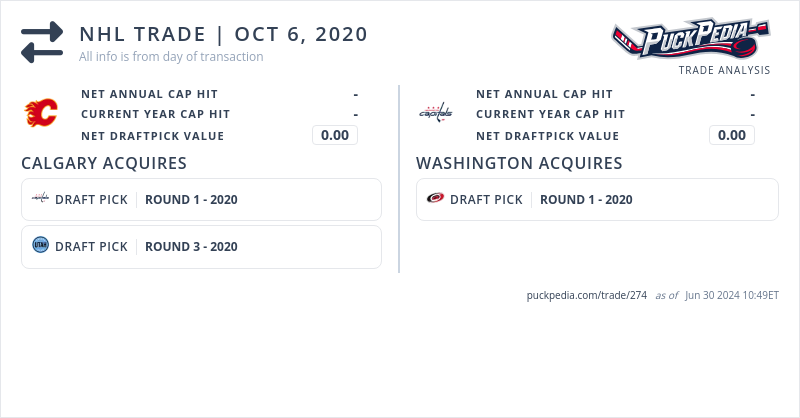The height and width of the screenshot is (418, 800).
Task: Click the 'All info is from day of transaction' note
Action: coord(171,57)
